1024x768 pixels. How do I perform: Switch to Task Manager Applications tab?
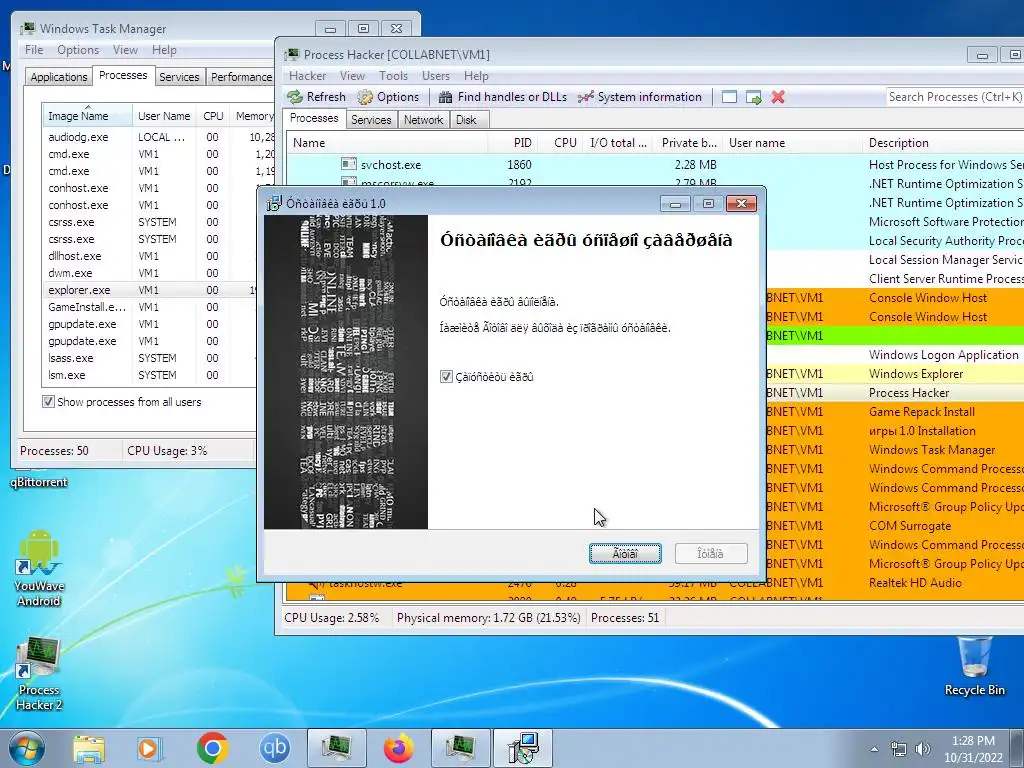(59, 77)
